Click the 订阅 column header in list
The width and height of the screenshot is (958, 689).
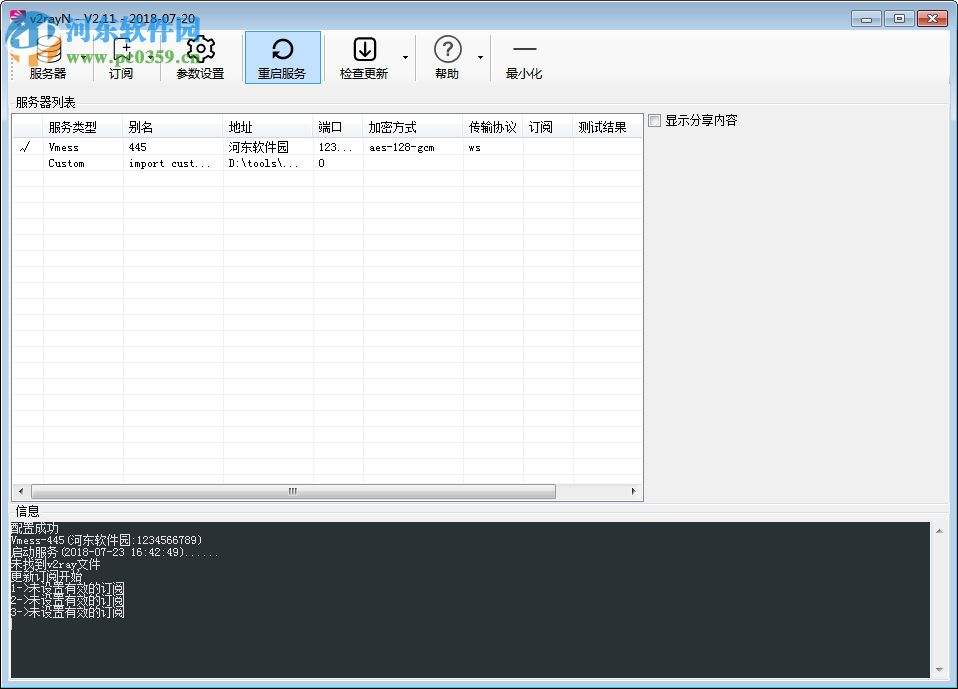click(x=548, y=127)
